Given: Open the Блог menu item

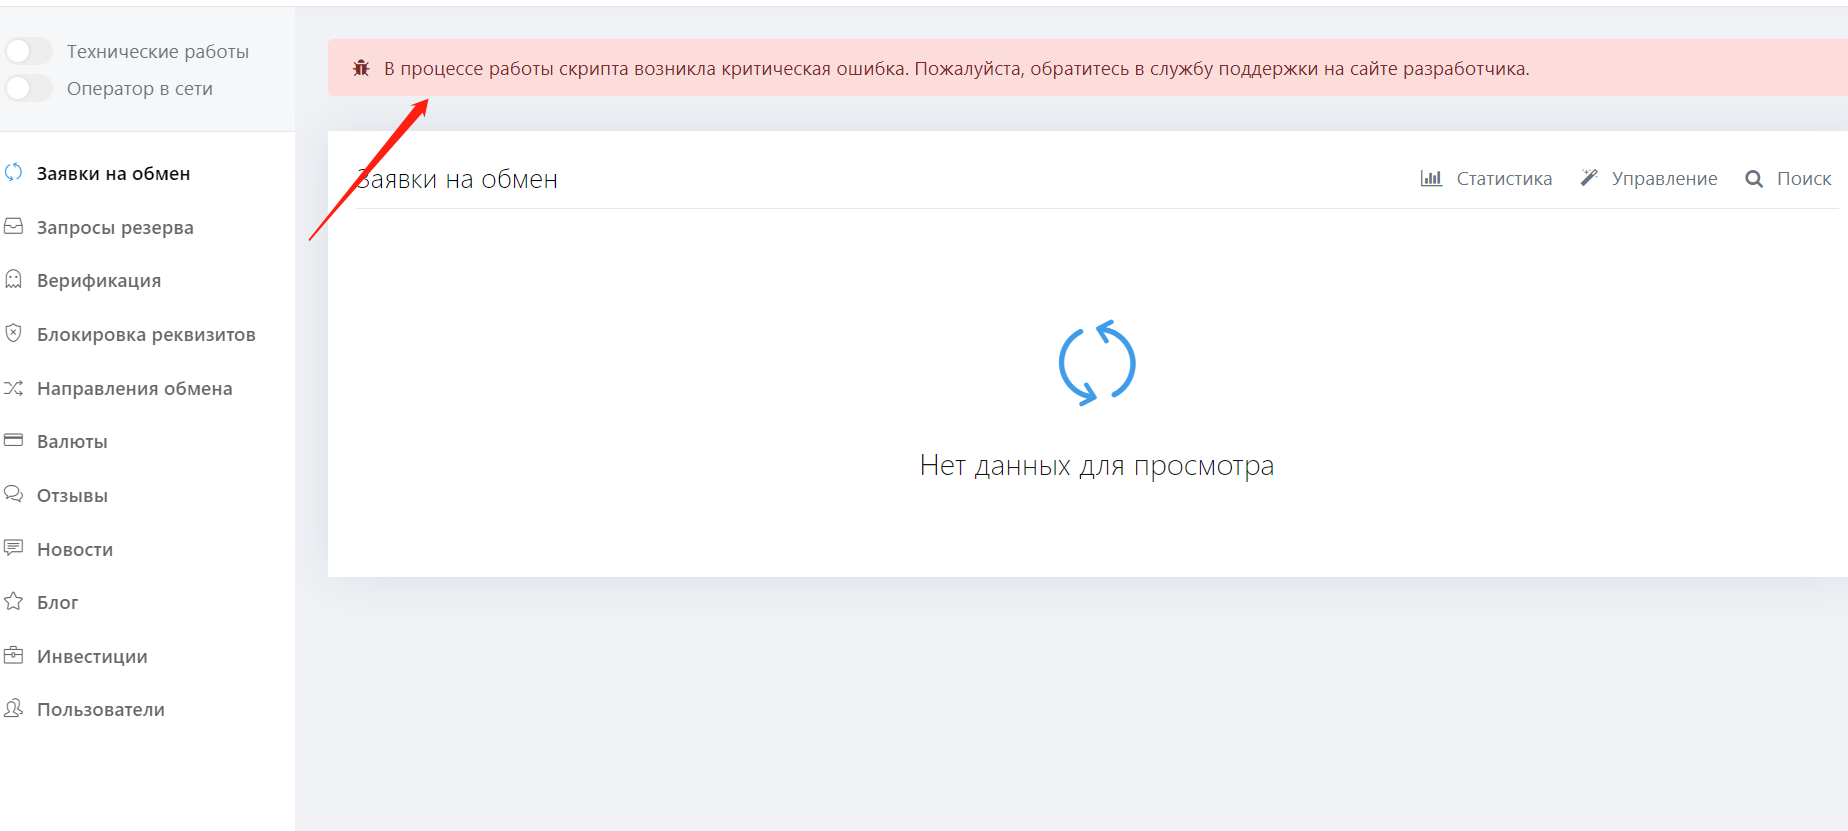Looking at the screenshot, I should coord(57,602).
